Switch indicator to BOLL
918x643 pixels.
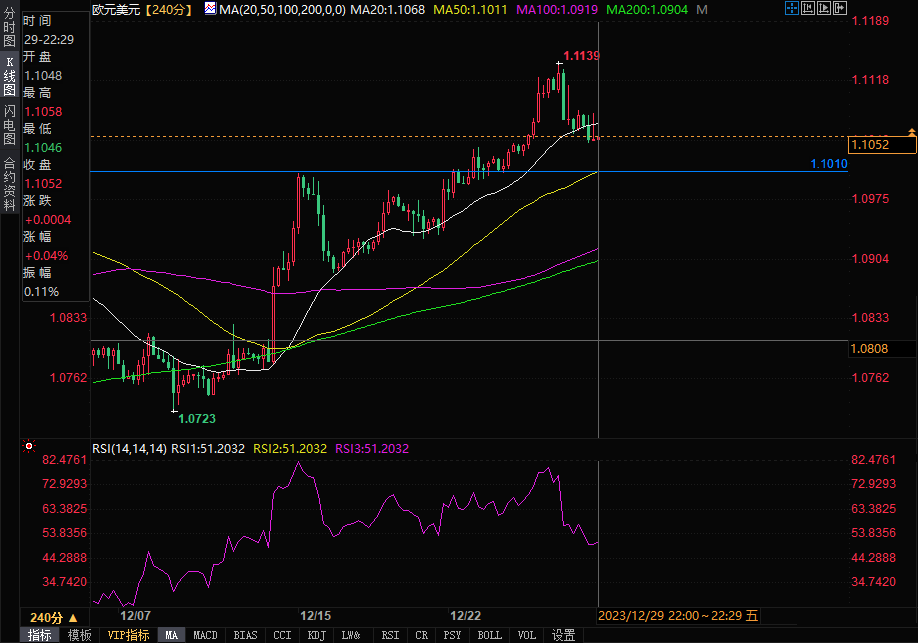point(489,635)
